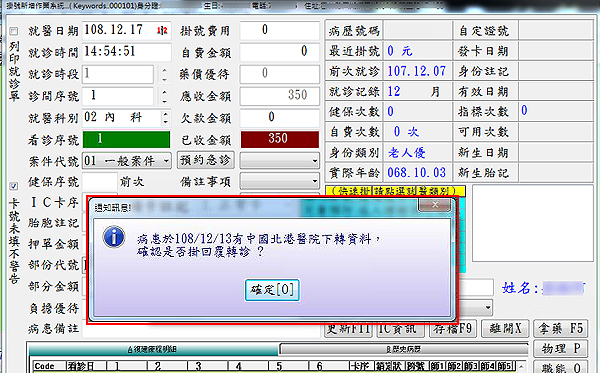
Task: Confirm with the 確定[O] button
Action: 272,290
